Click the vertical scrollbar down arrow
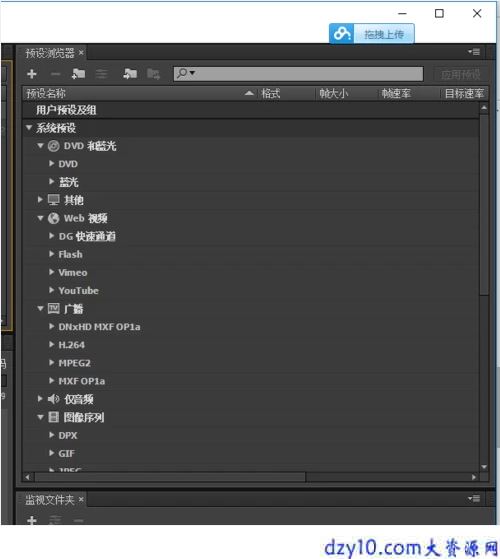Image resolution: width=500 pixels, height=559 pixels. (x=484, y=467)
